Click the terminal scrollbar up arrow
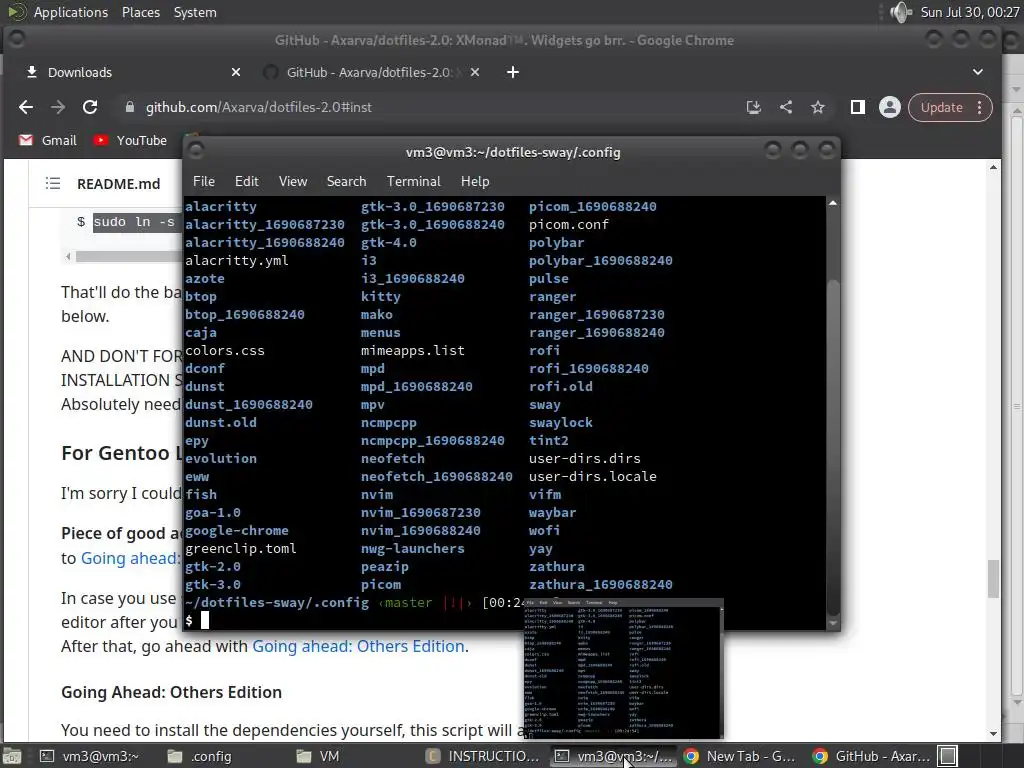1024x768 pixels. pyautogui.click(x=833, y=204)
